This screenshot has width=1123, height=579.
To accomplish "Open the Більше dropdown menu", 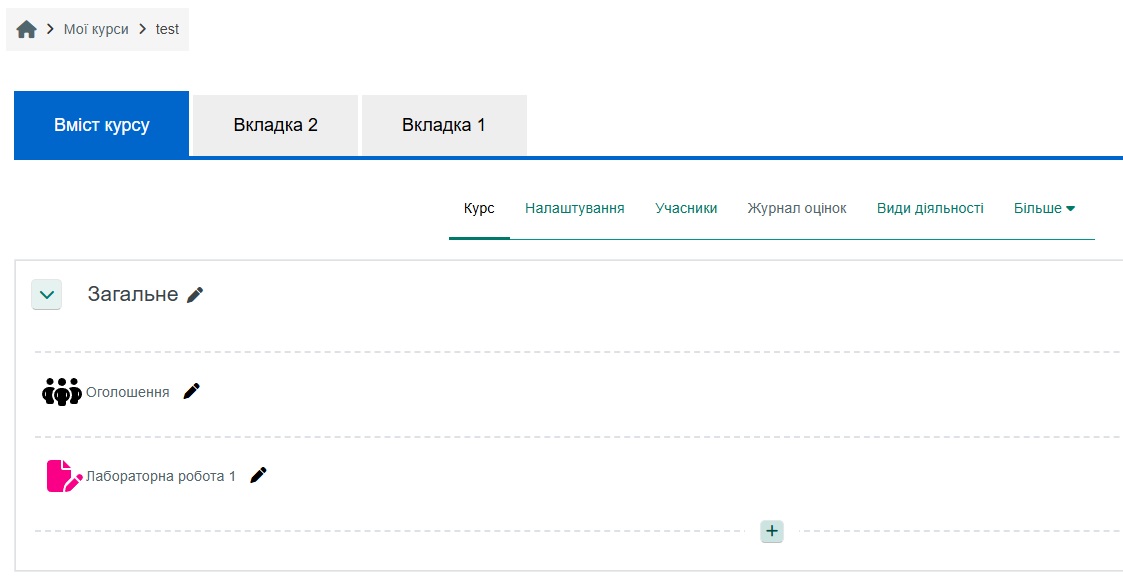I will pos(1044,208).
